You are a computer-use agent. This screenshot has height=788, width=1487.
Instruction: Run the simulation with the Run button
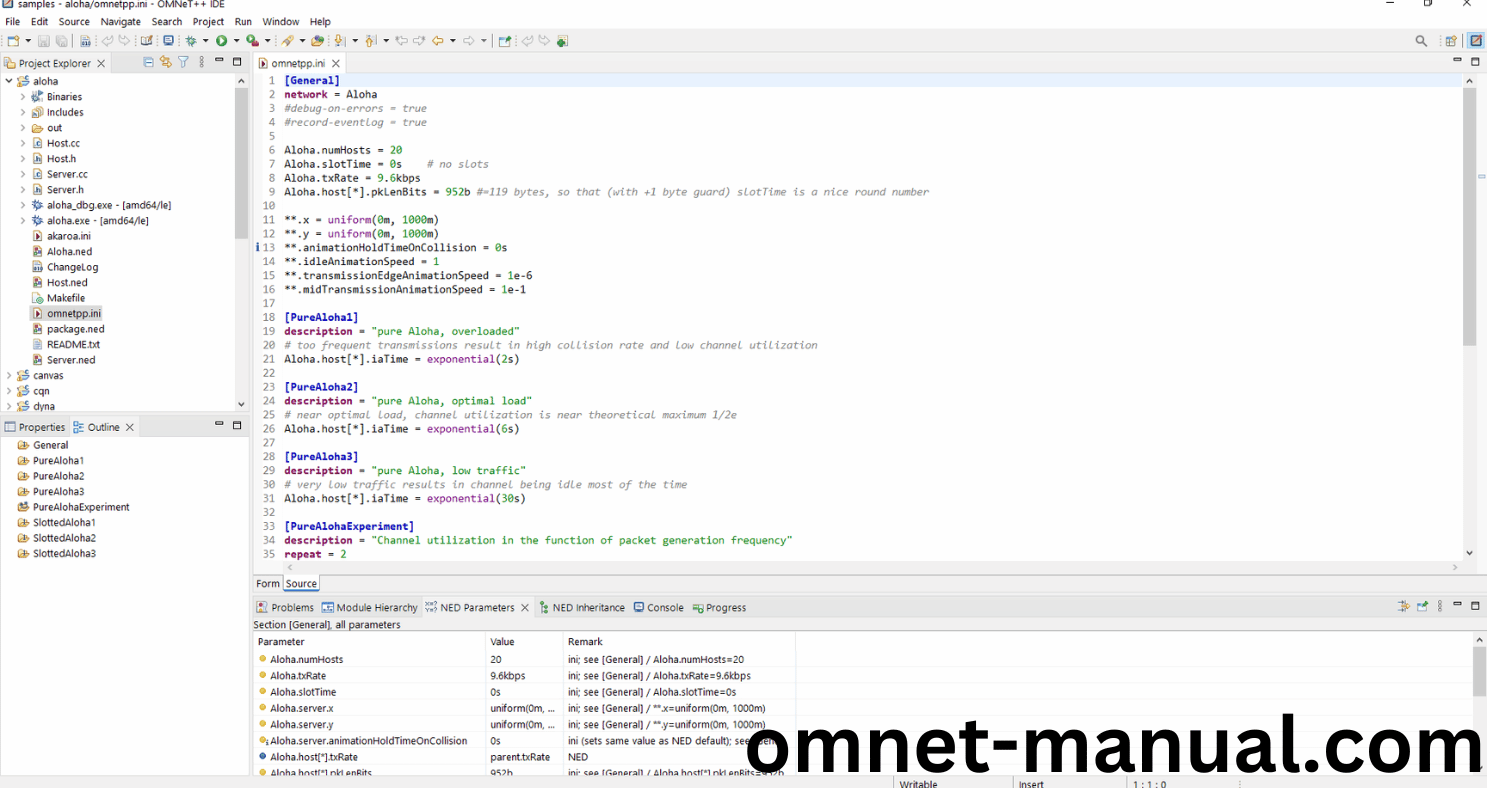(x=220, y=41)
